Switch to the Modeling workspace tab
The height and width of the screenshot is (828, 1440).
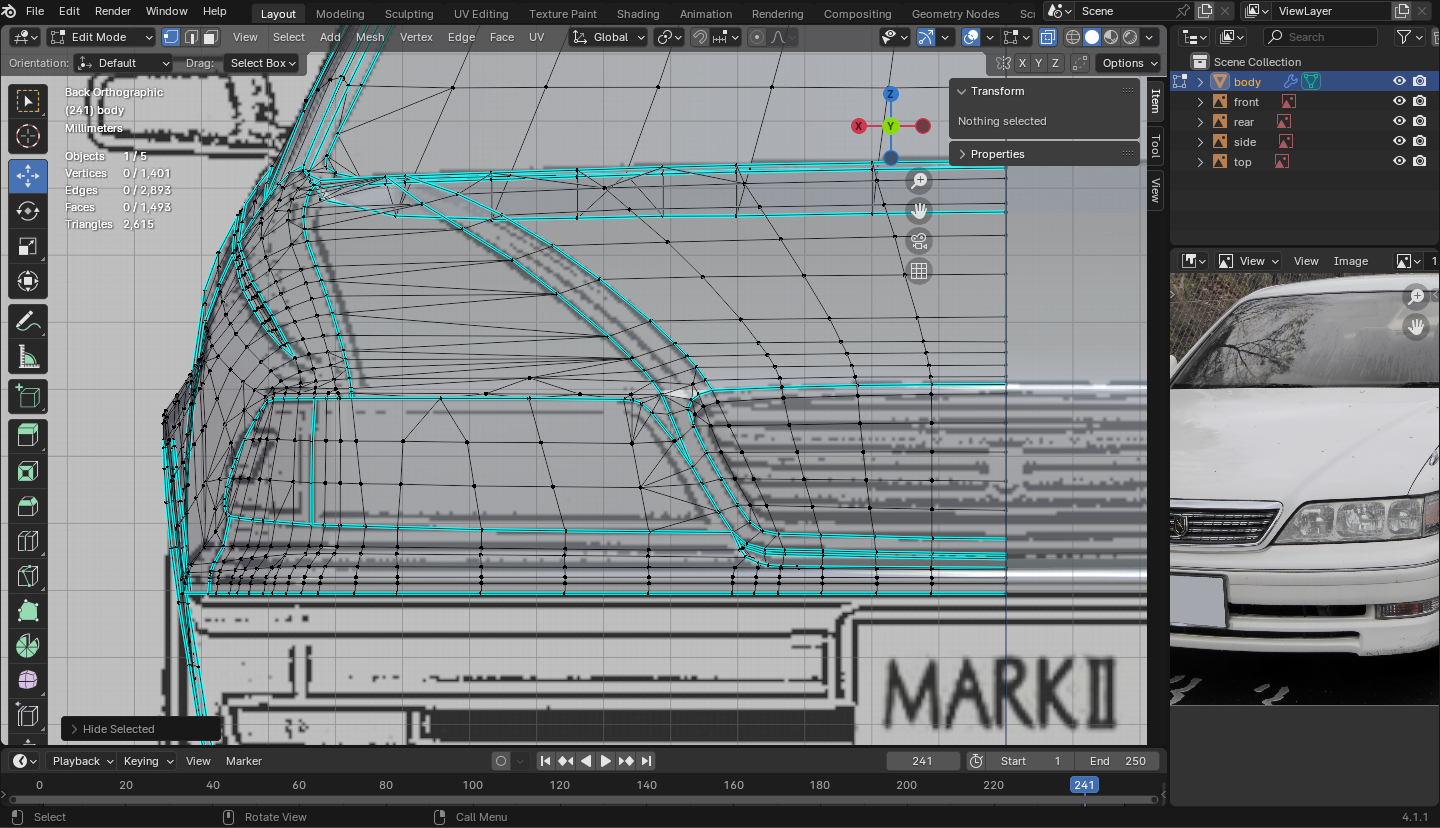pyautogui.click(x=340, y=14)
